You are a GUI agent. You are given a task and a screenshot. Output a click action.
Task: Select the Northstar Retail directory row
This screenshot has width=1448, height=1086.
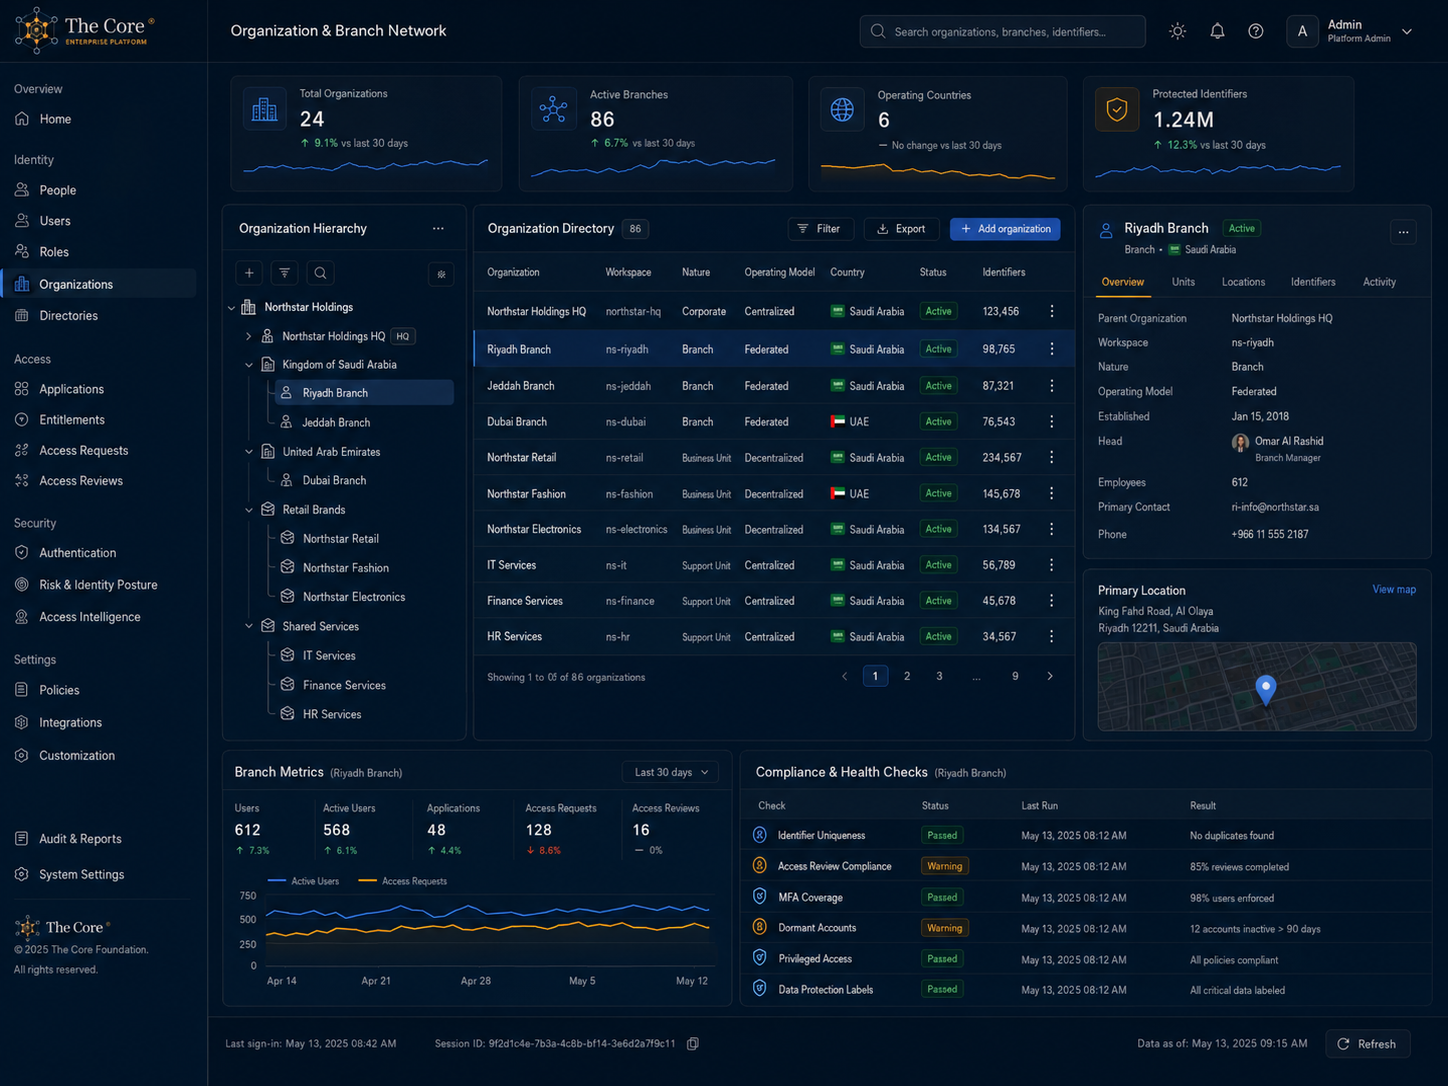[774, 458]
